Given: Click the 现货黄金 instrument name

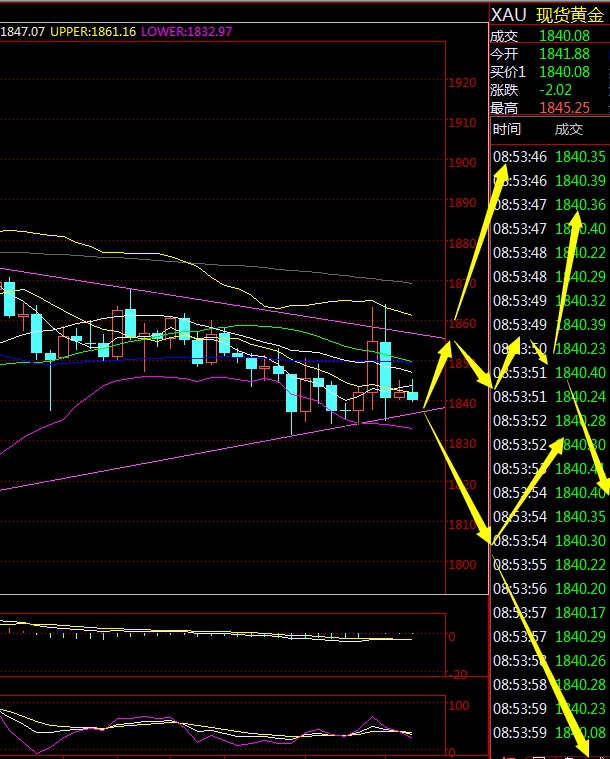Looking at the screenshot, I should coord(569,14).
